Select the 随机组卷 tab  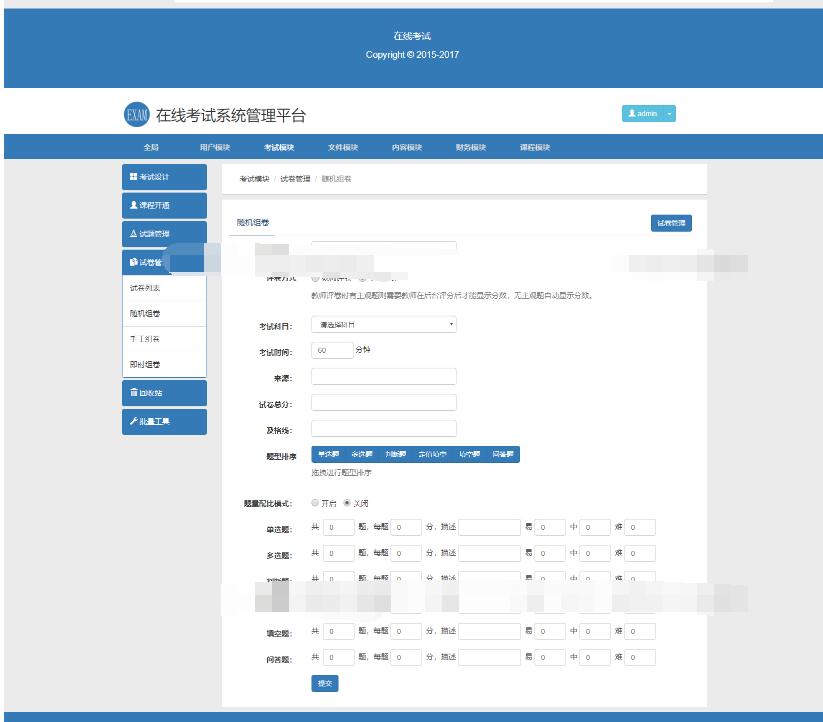coord(252,223)
